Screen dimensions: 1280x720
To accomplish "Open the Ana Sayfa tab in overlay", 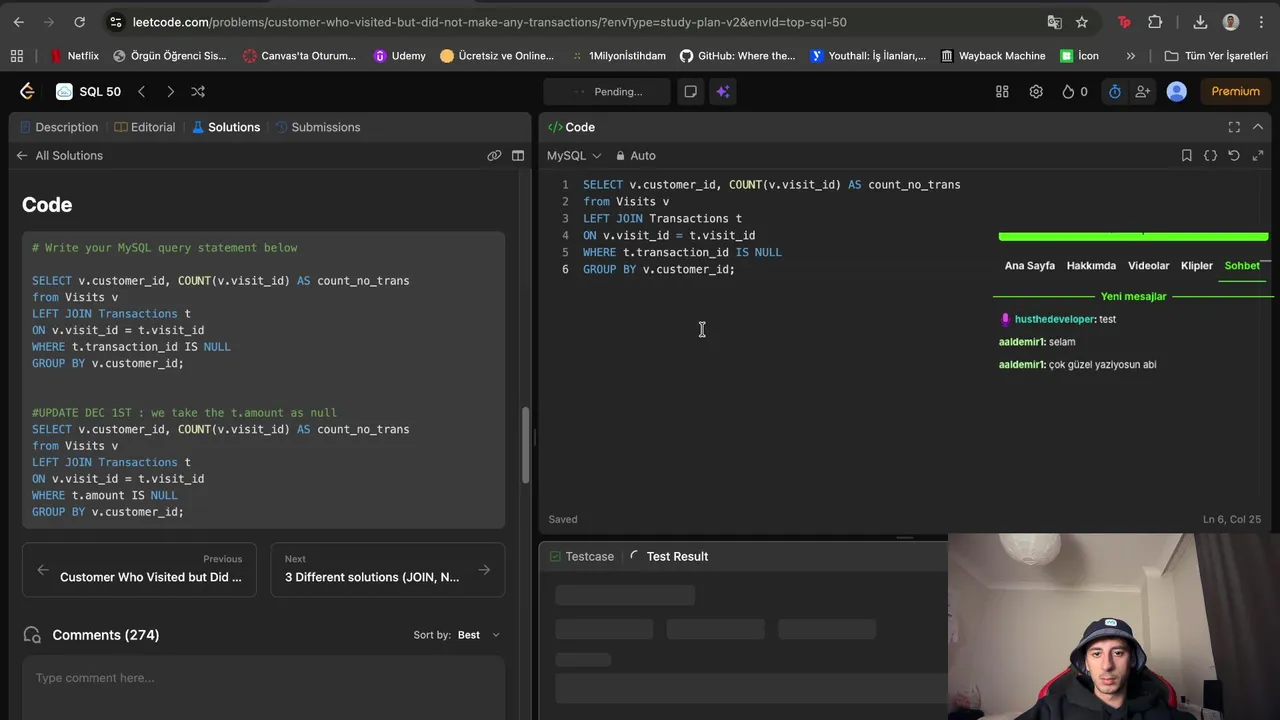I will [x=1029, y=265].
